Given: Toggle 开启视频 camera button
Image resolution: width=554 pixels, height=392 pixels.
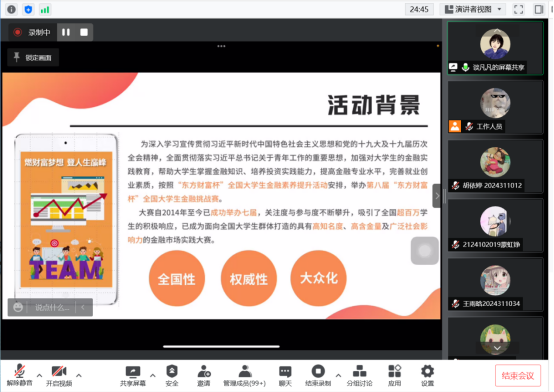Looking at the screenshot, I should coord(59,376).
